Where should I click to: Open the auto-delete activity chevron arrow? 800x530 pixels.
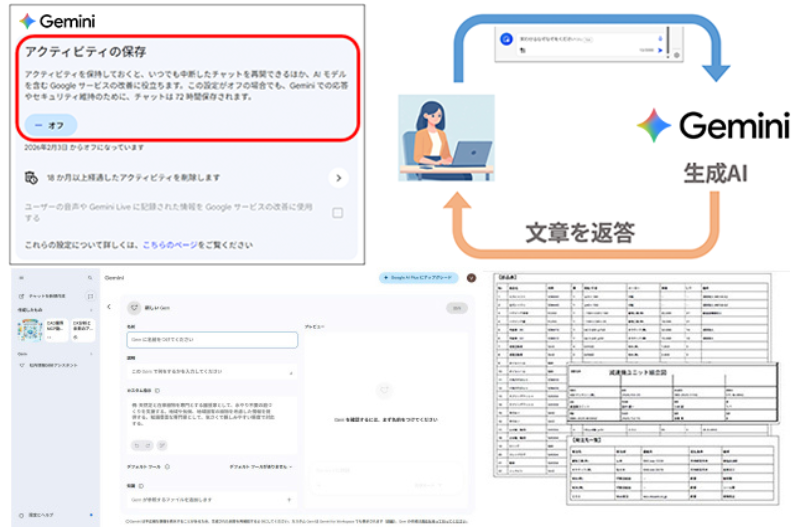[338, 178]
